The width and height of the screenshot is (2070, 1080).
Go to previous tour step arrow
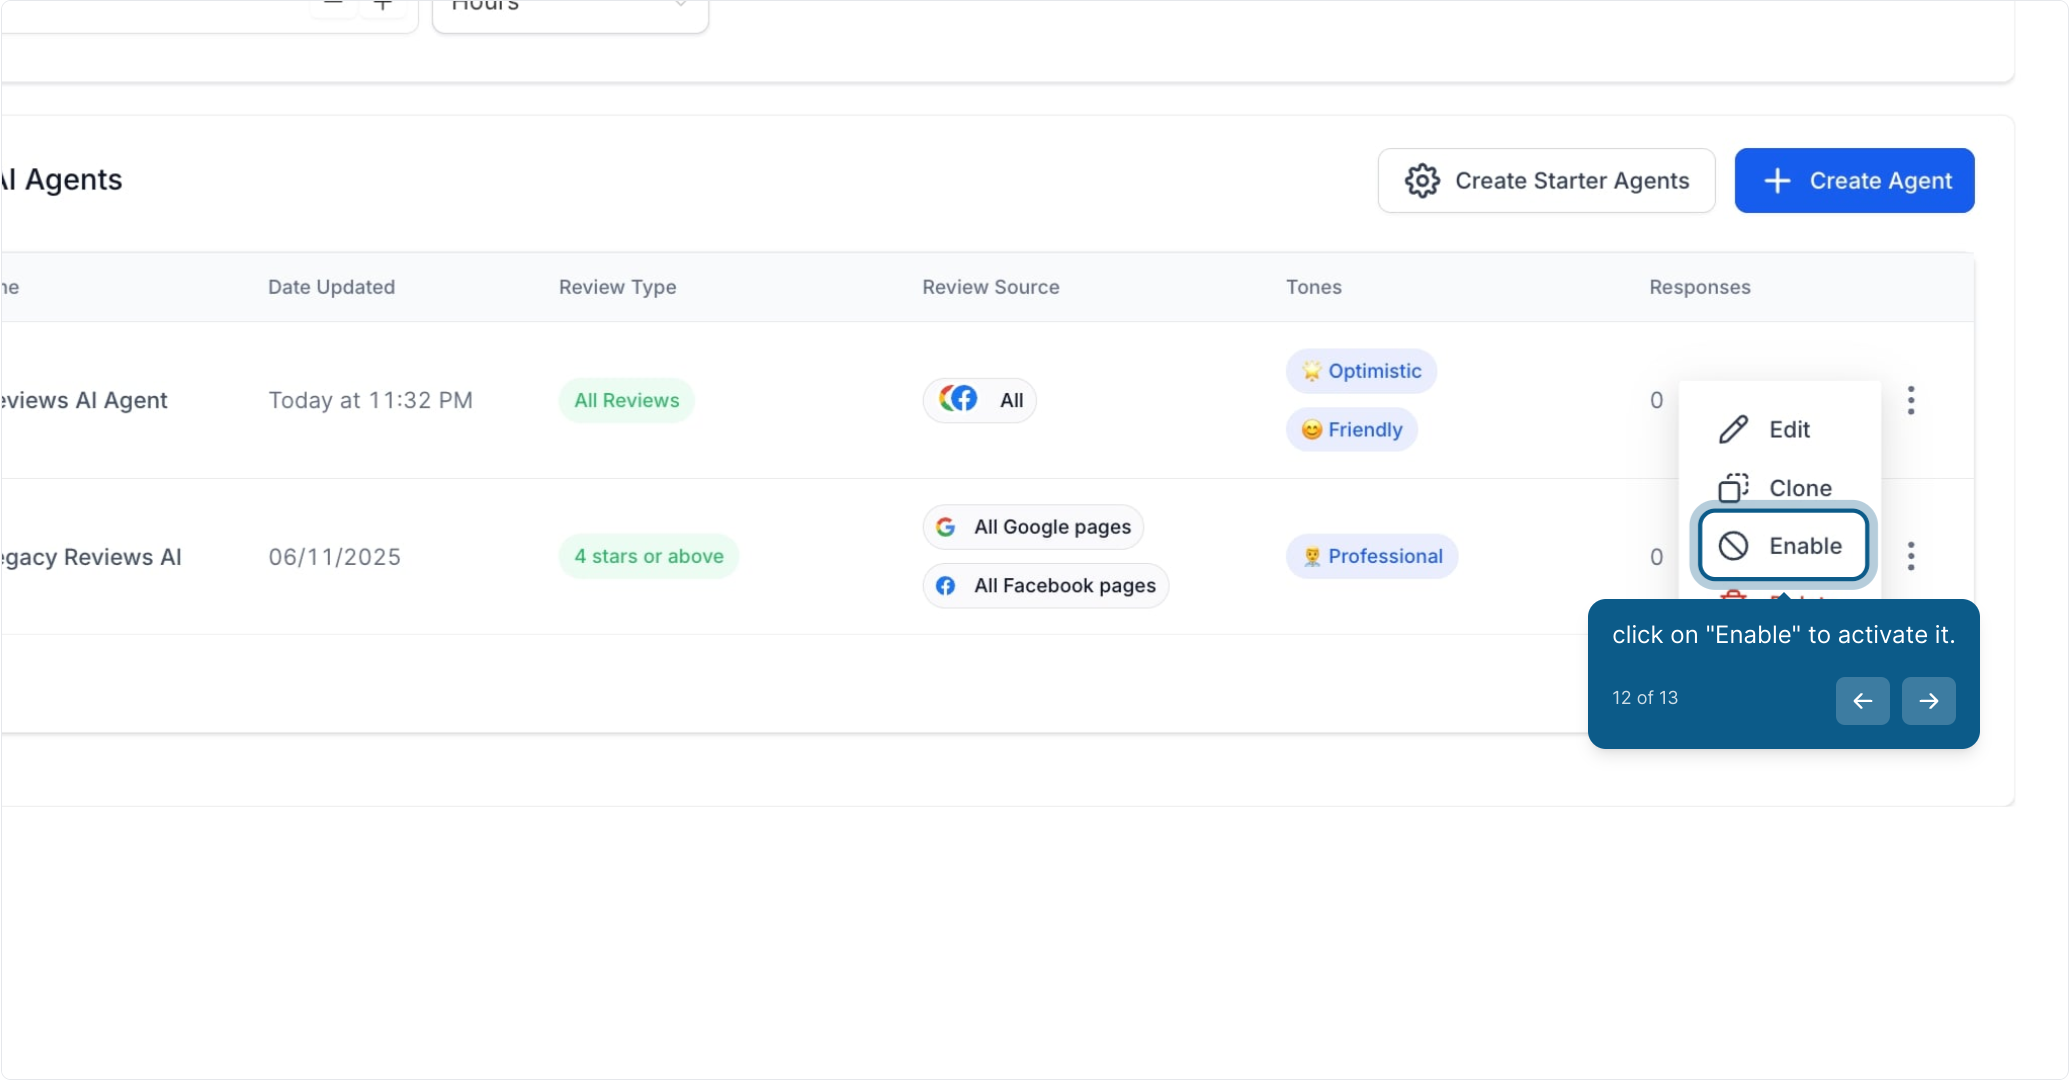(x=1862, y=701)
